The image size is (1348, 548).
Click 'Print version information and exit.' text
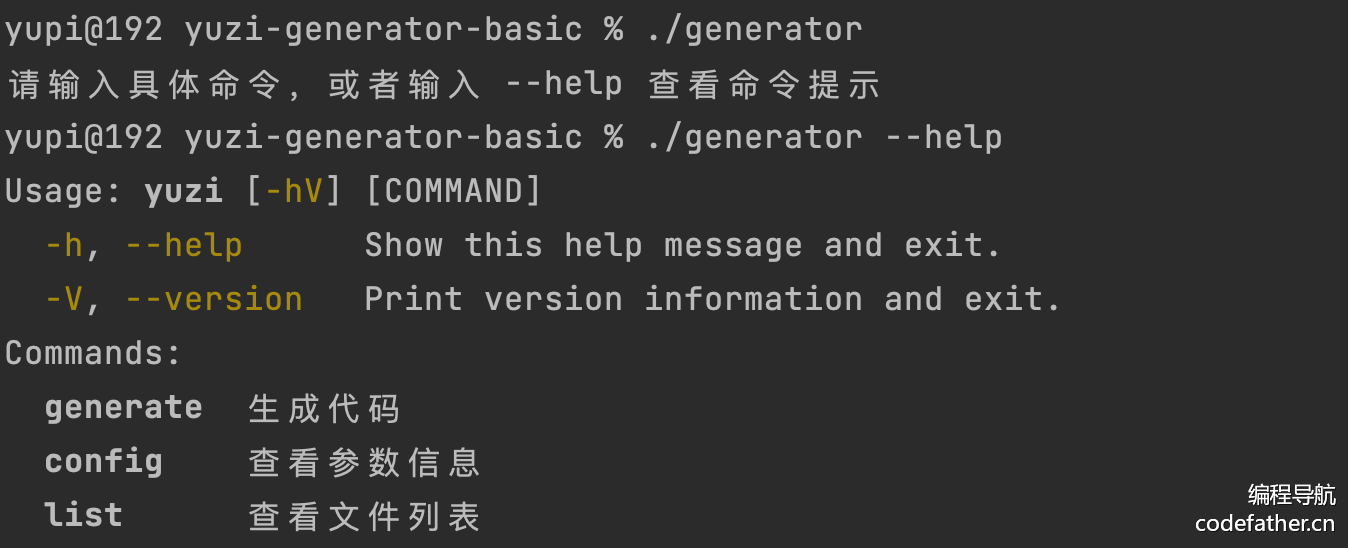[712, 299]
